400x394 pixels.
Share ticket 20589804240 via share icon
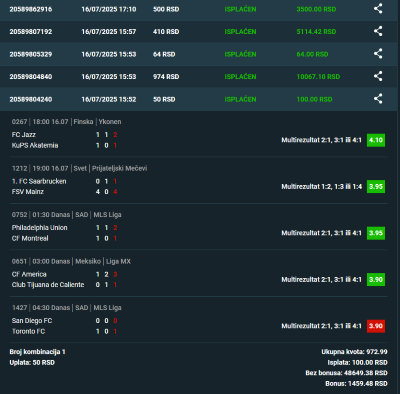pyautogui.click(x=378, y=99)
